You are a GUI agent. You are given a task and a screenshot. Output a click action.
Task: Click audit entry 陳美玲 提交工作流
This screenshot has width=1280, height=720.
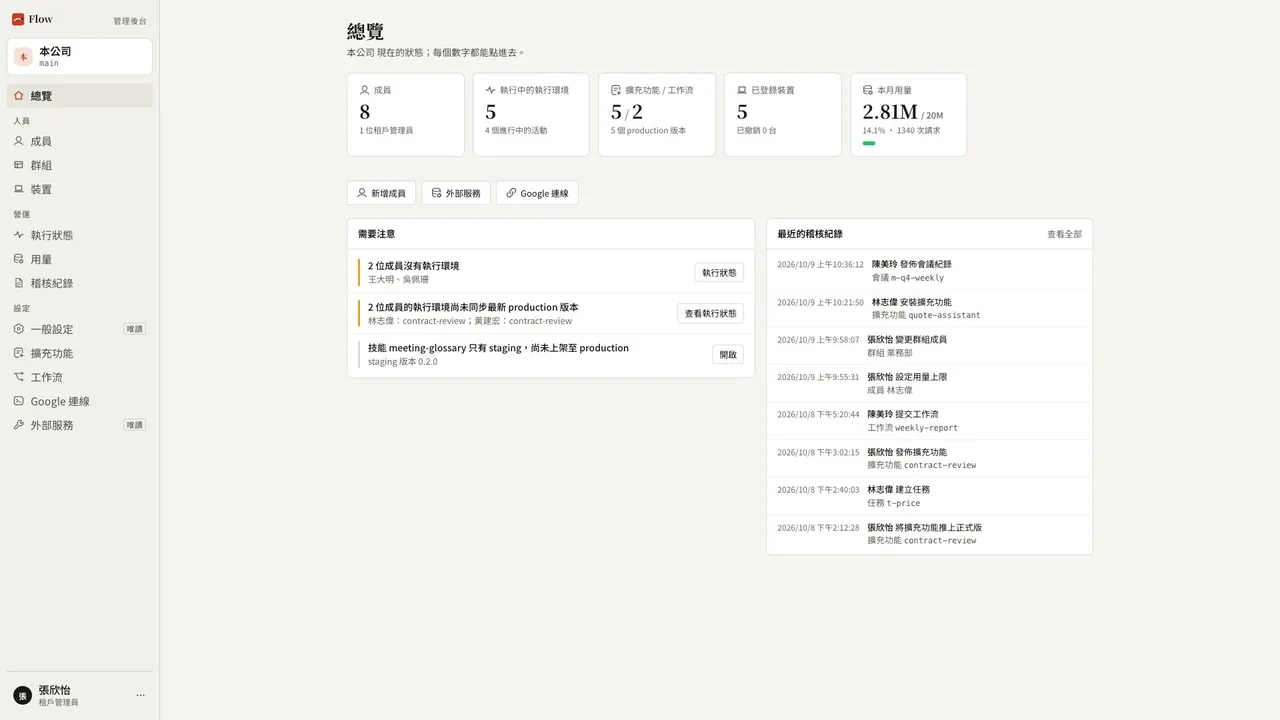(929, 421)
